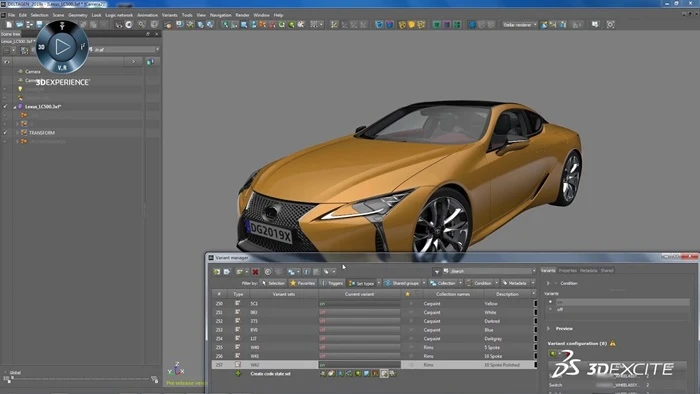Image resolution: width=700 pixels, height=394 pixels.
Task: Click Create code state set
Action: (271, 373)
